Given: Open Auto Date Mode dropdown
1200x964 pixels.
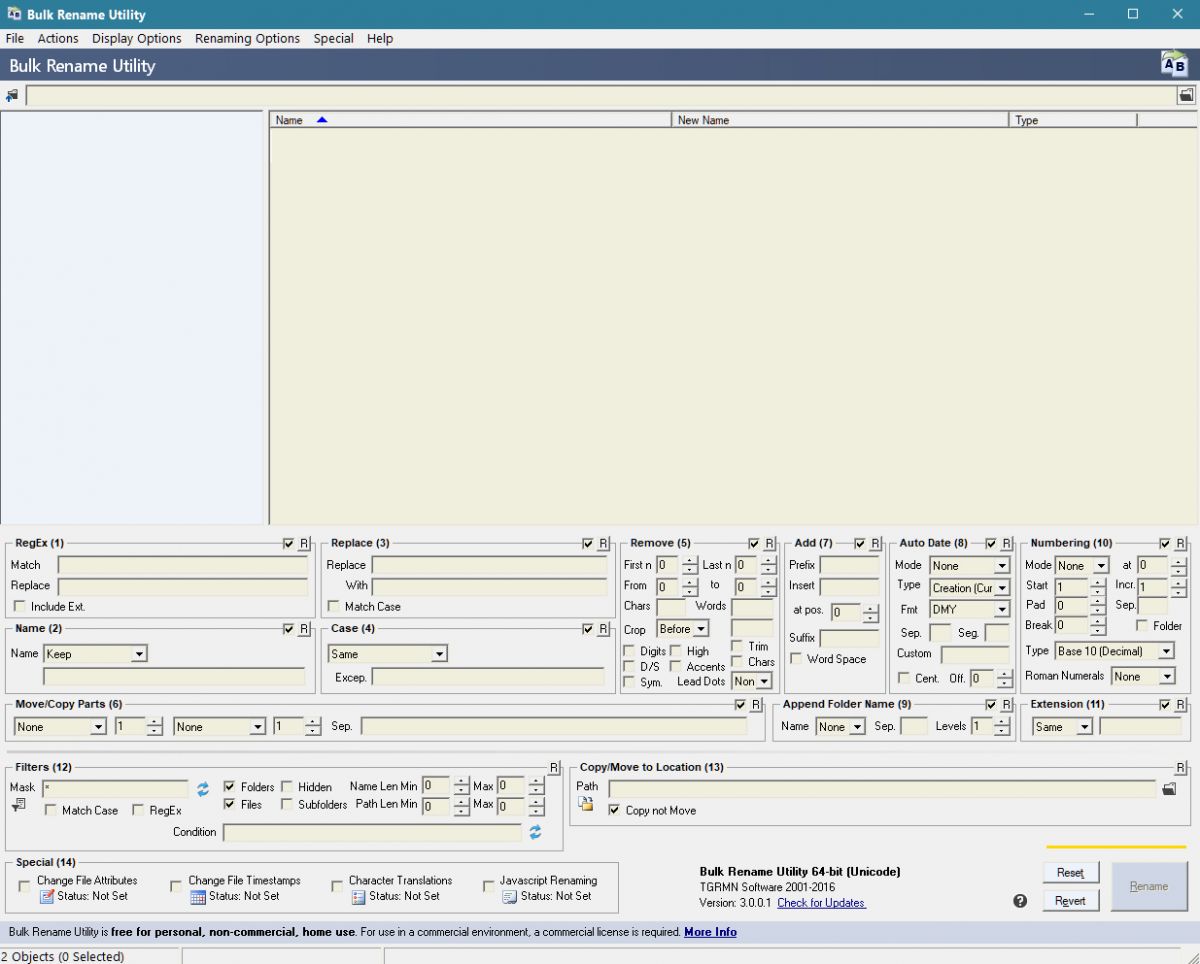Looking at the screenshot, I should [x=970, y=566].
